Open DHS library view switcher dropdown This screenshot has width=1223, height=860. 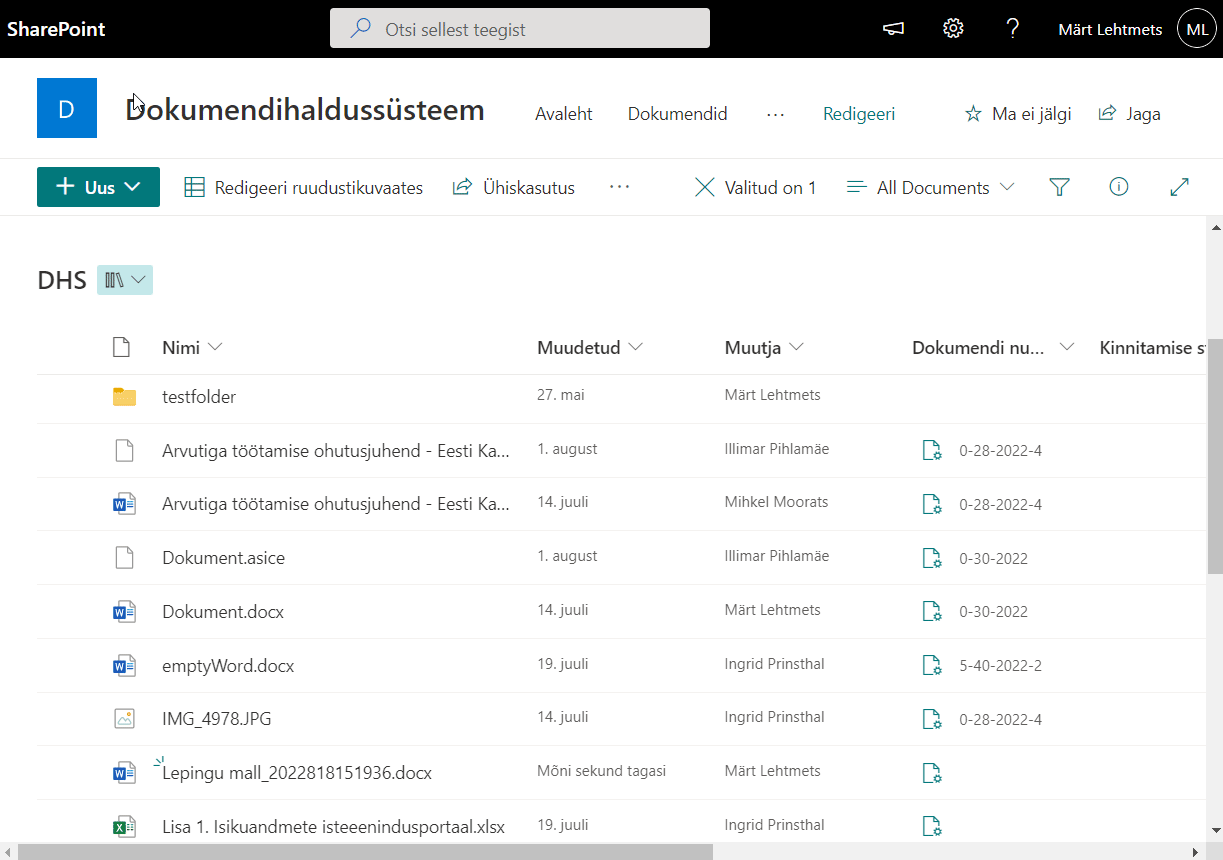[125, 281]
